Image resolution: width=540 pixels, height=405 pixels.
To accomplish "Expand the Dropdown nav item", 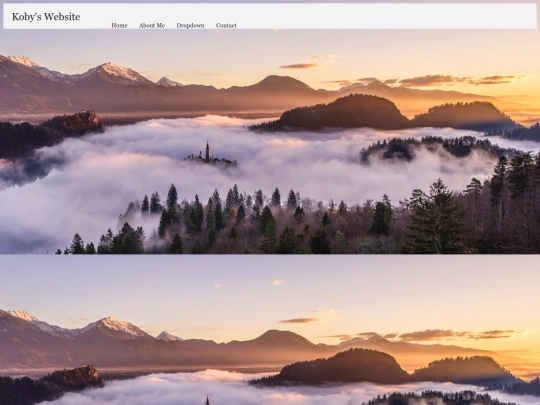I will (x=190, y=25).
